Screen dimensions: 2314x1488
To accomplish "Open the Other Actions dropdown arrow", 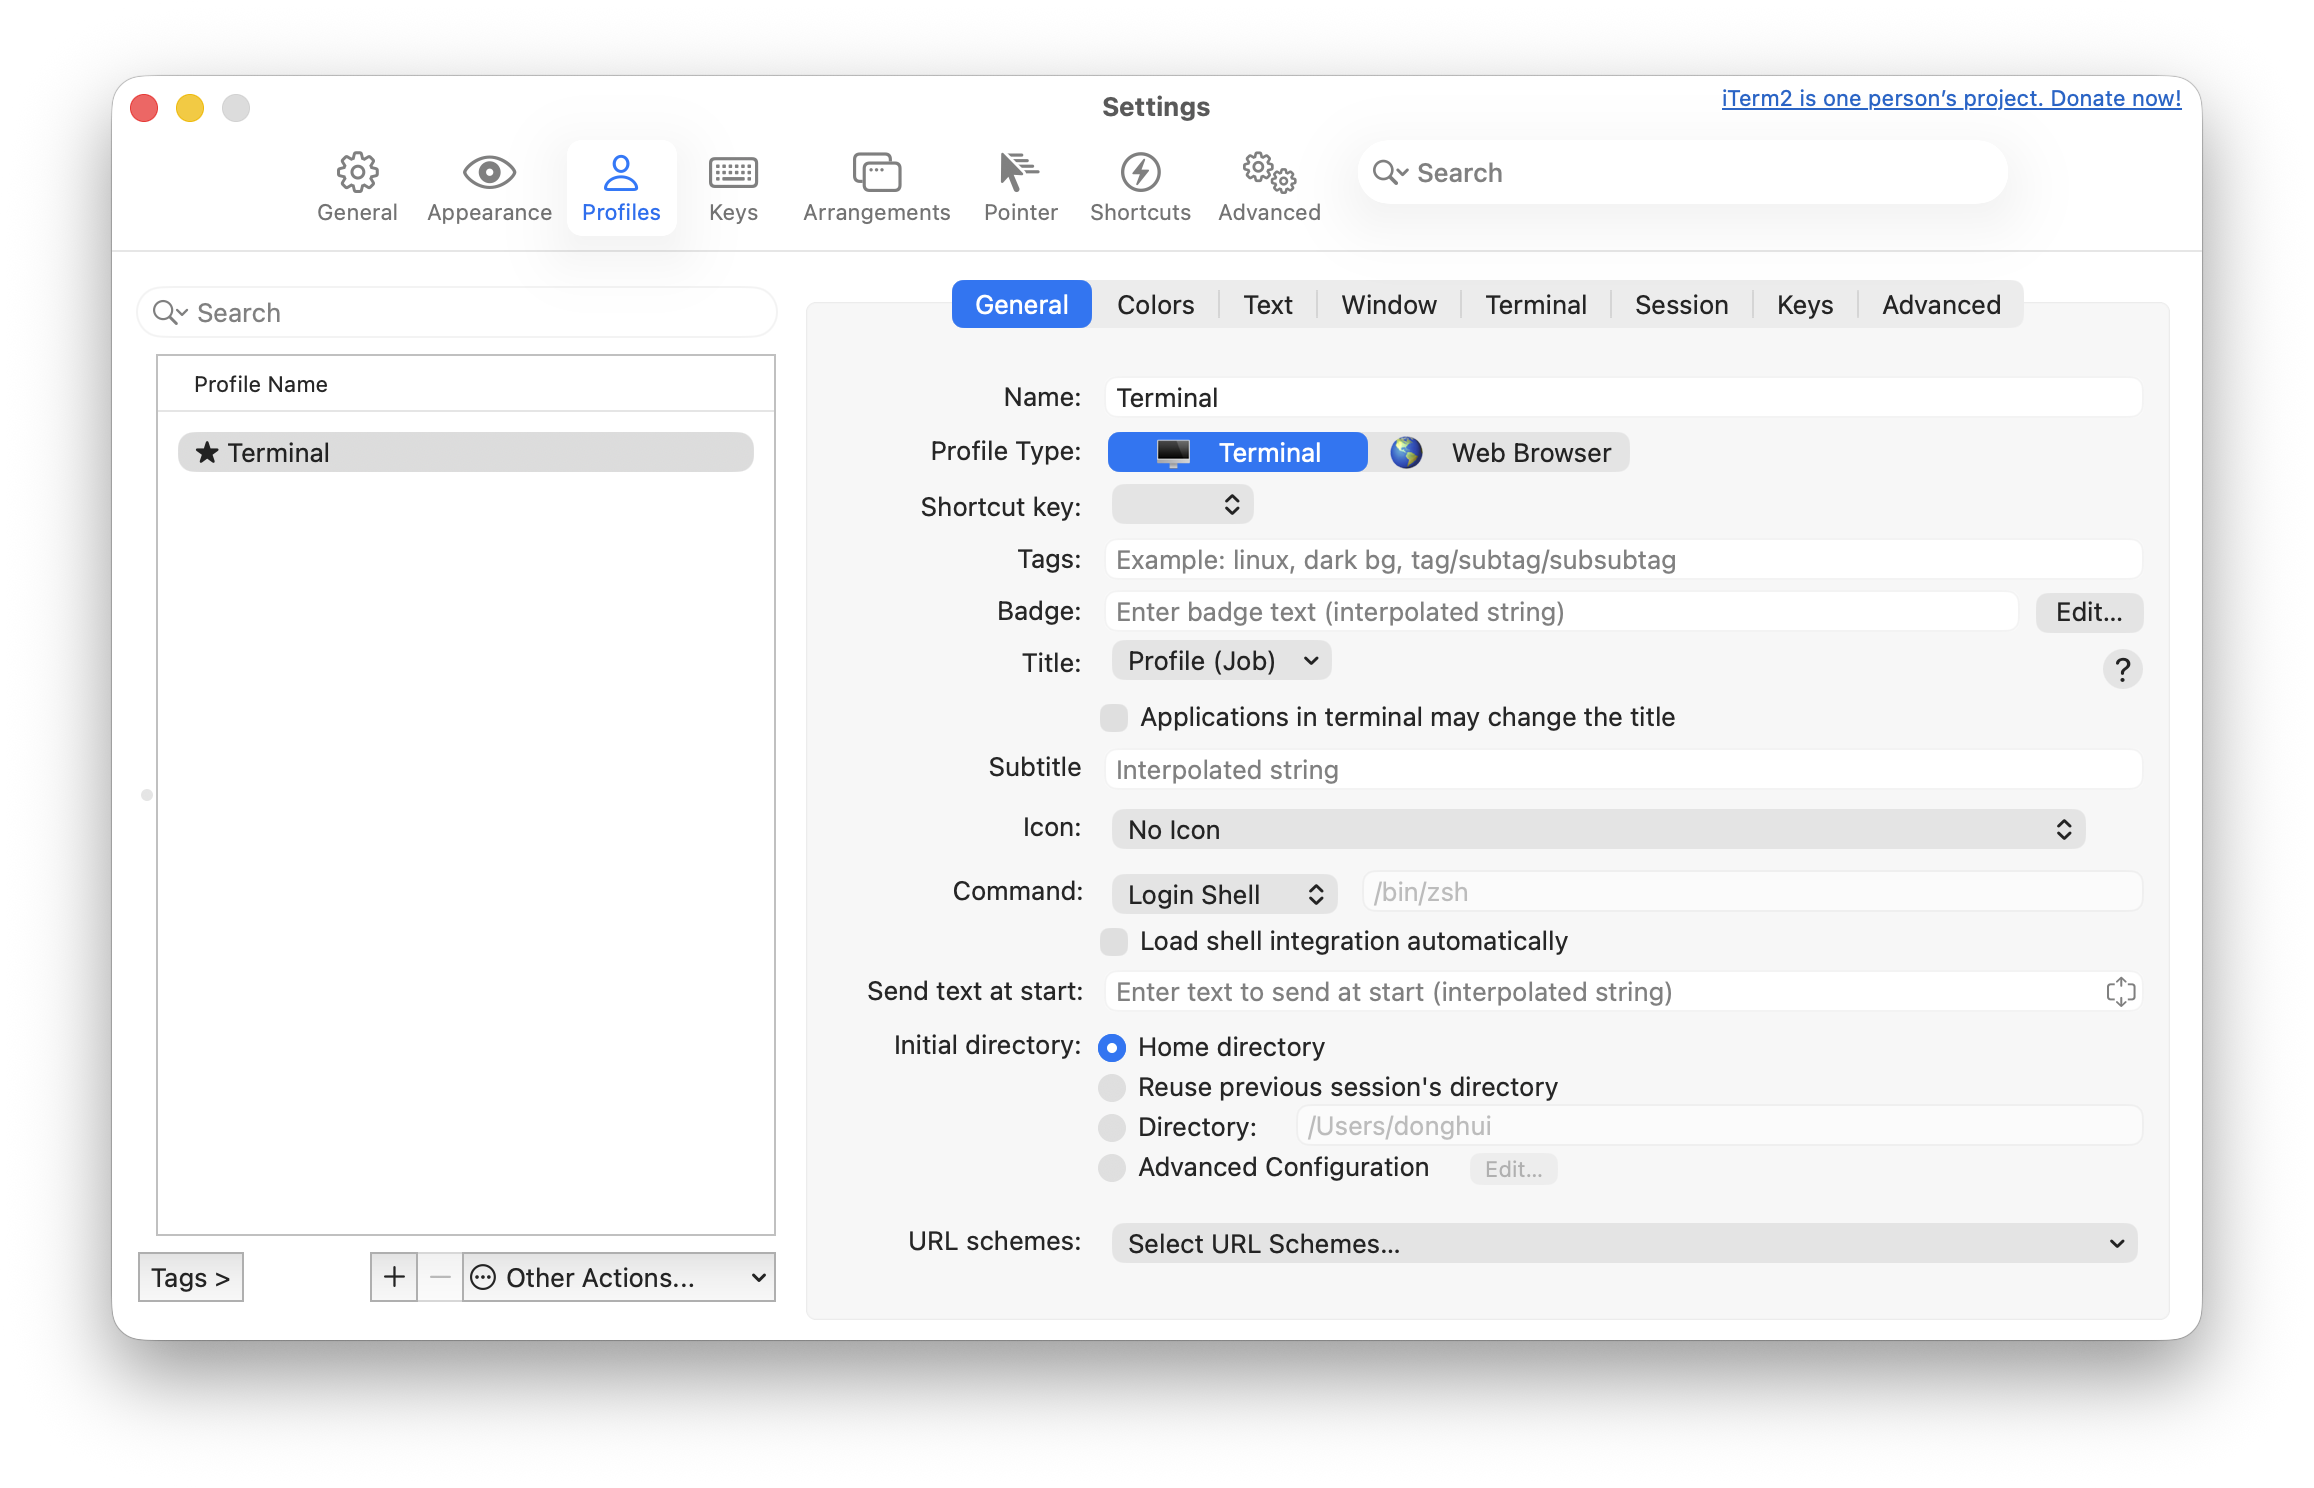I will (x=759, y=1277).
